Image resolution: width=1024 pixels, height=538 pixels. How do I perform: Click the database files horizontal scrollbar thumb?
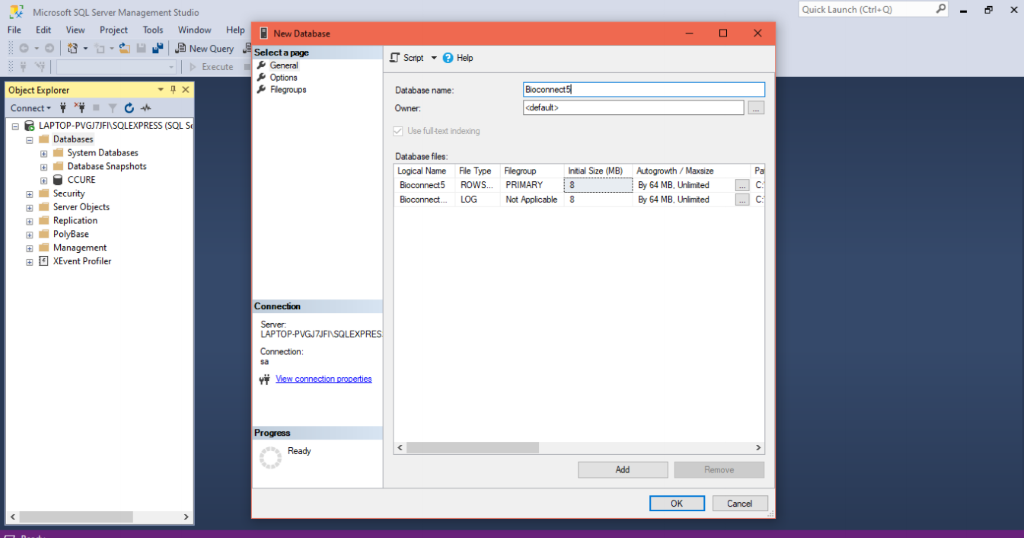[473, 448]
